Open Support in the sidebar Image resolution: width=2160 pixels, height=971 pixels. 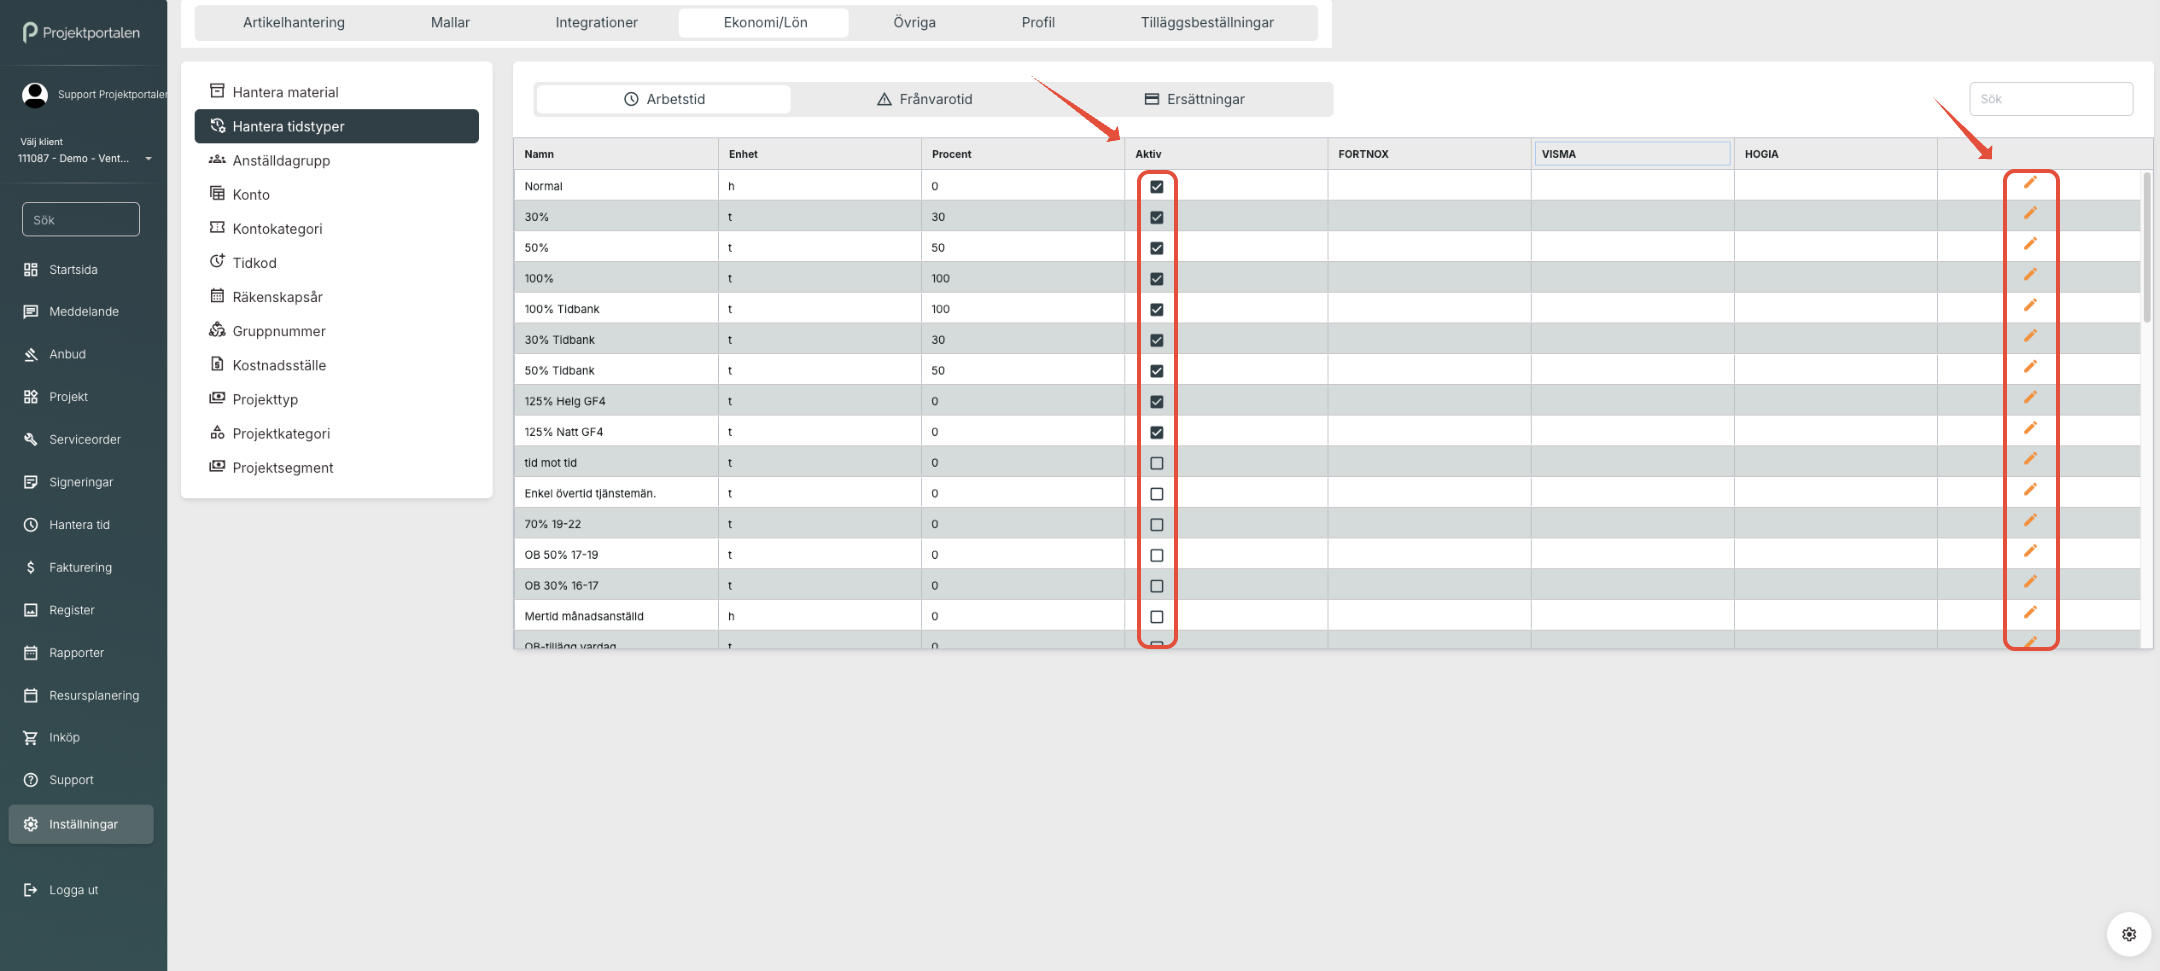click(71, 780)
